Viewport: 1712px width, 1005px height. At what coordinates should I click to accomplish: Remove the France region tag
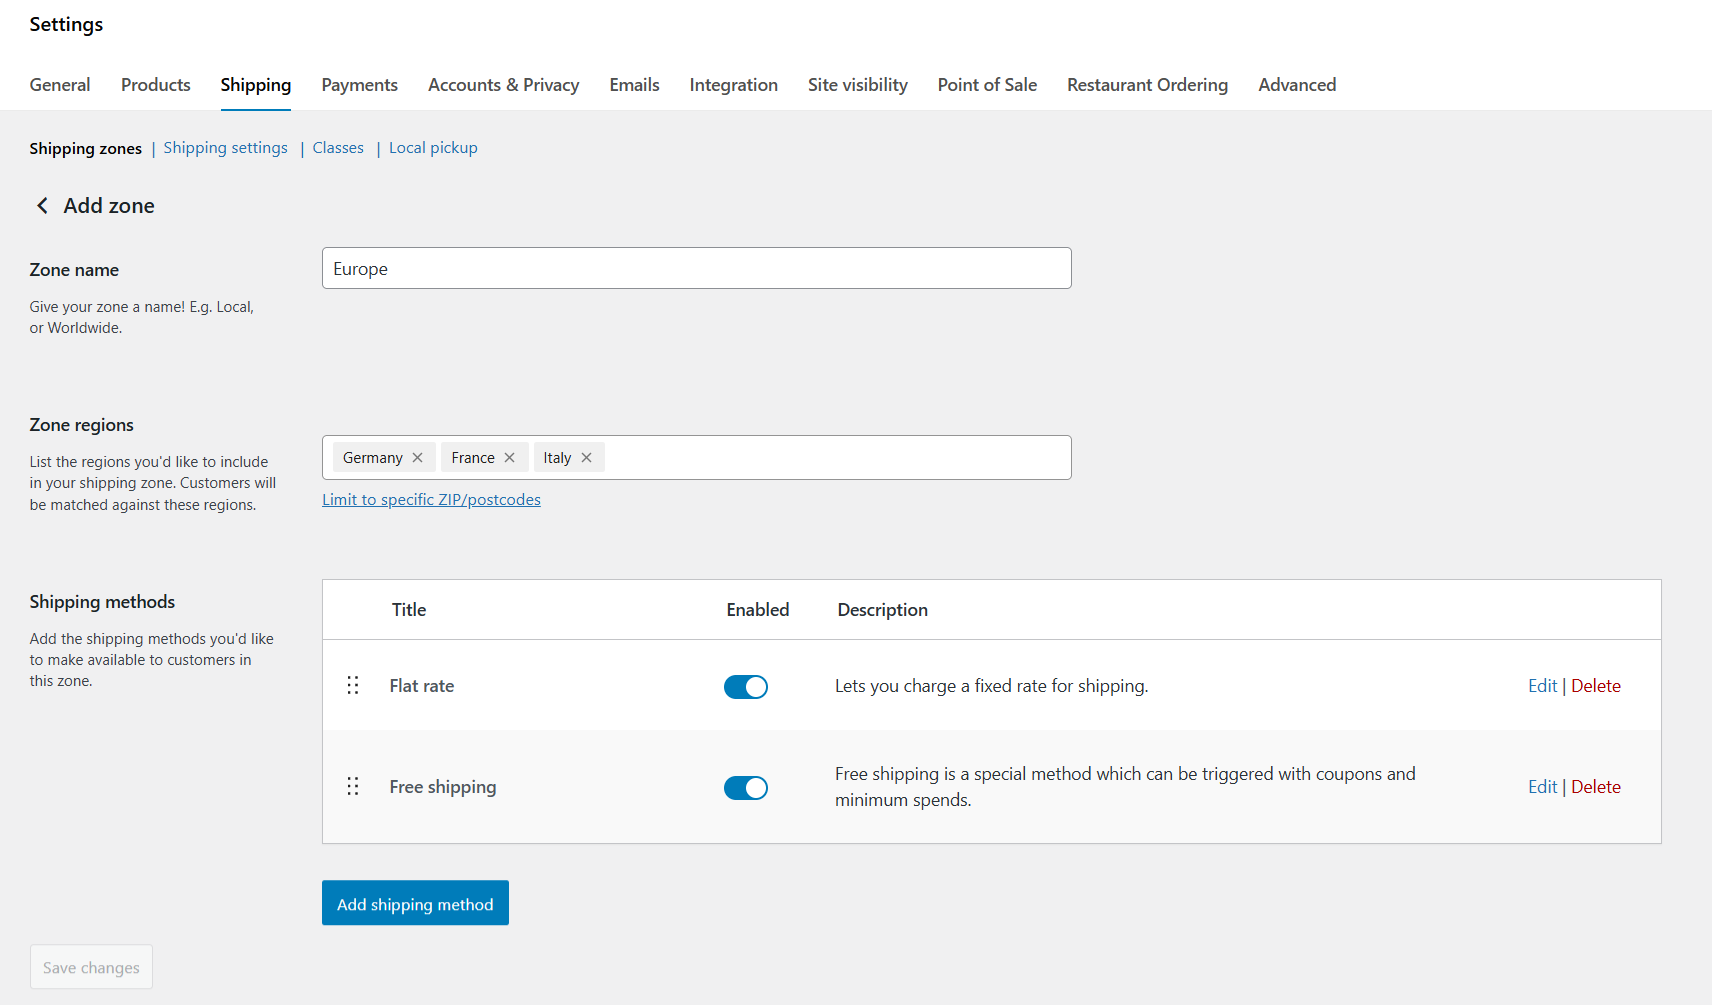[x=510, y=458]
